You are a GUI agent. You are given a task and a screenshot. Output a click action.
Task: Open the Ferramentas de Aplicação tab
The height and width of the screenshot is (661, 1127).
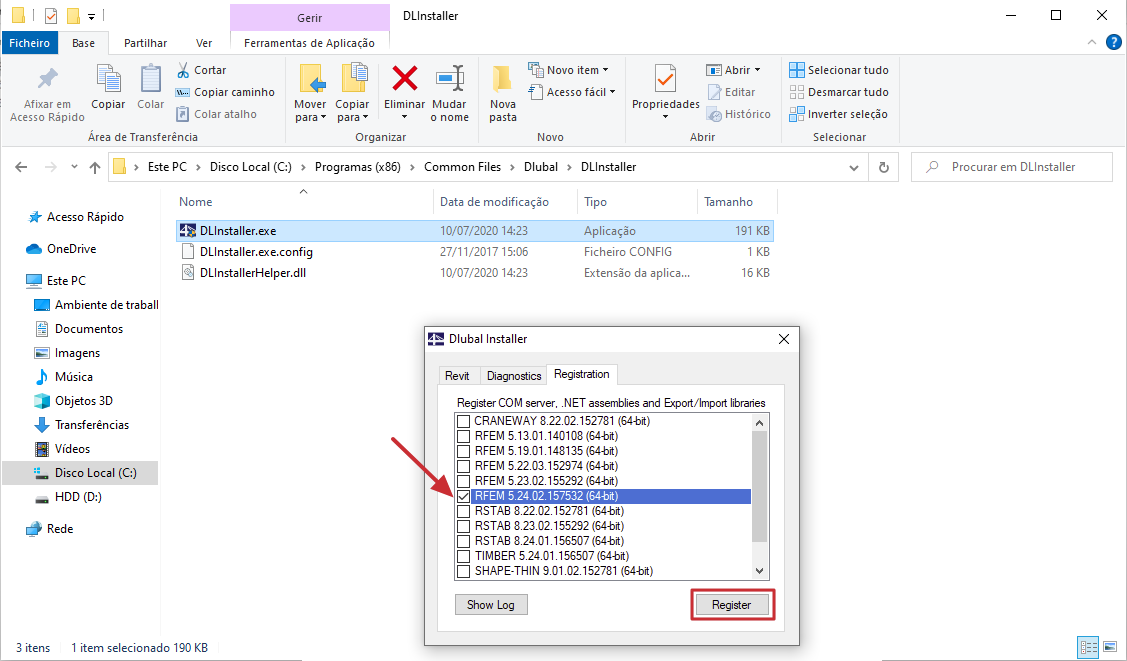pos(309,43)
